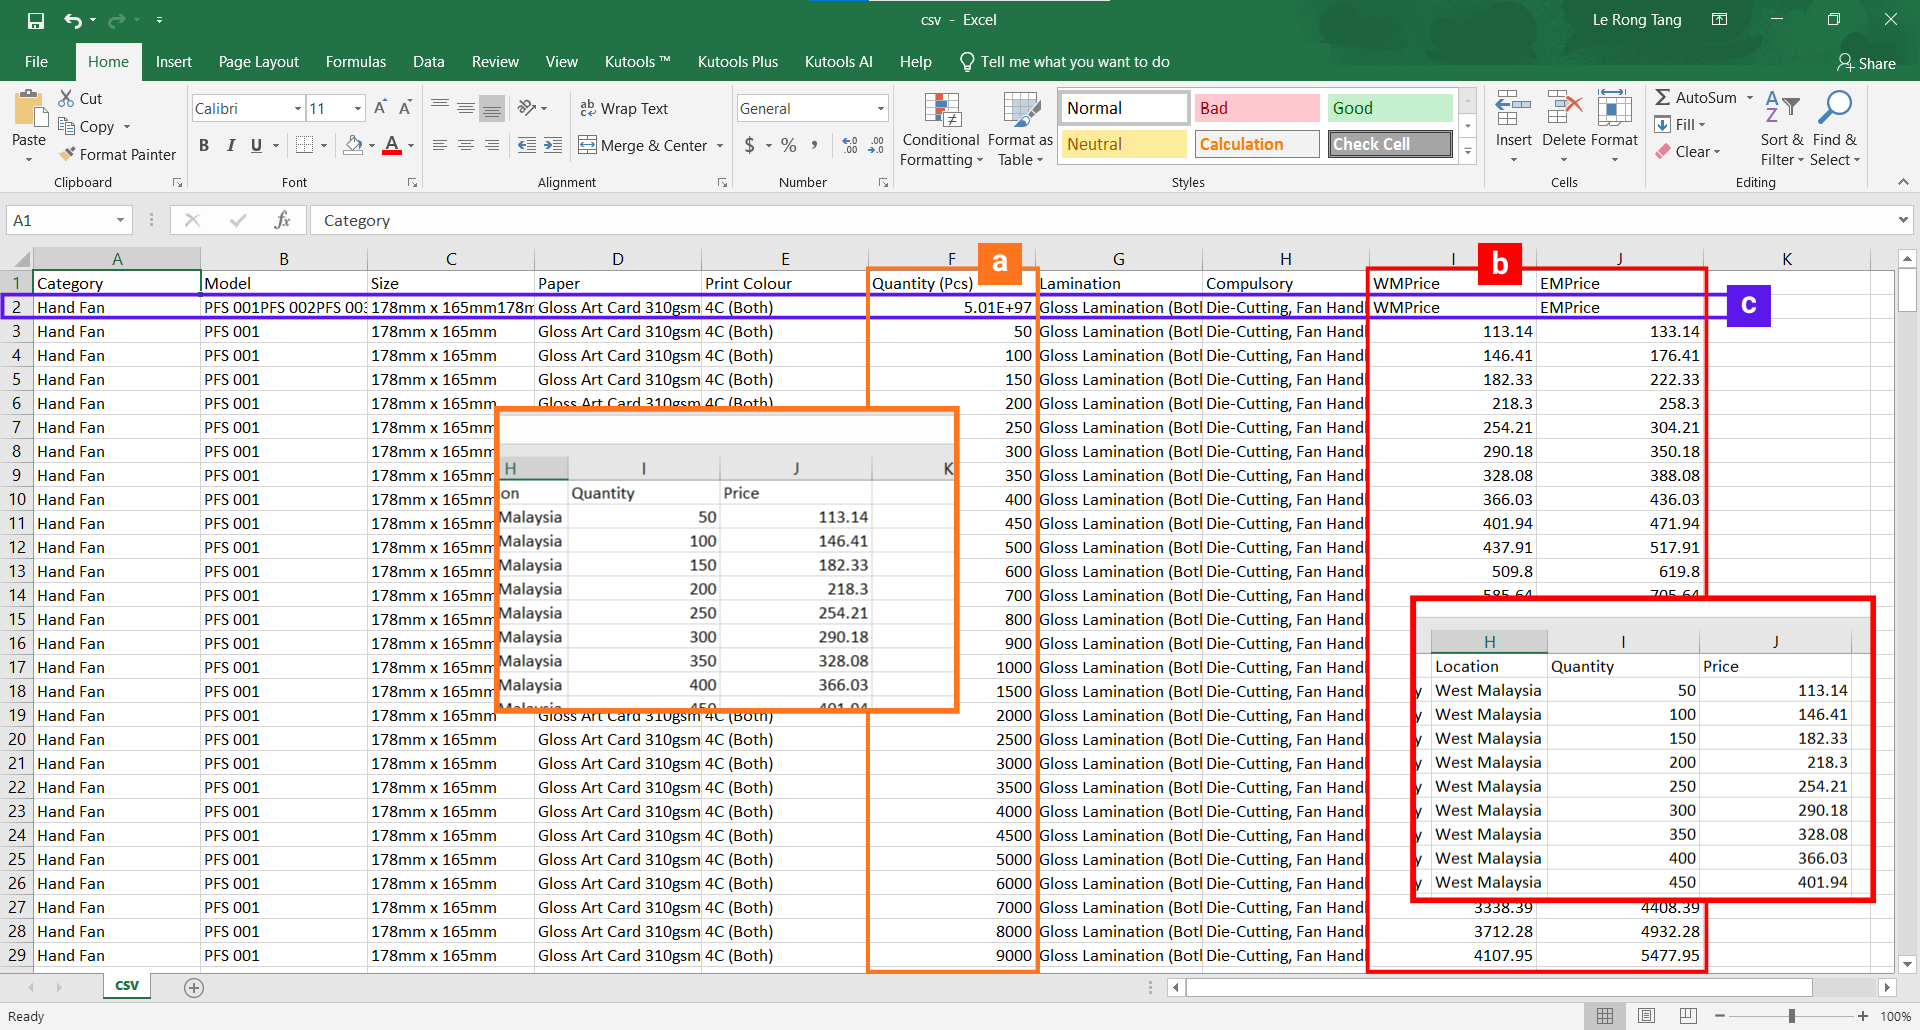Add a new sheet with plus icon
The width and height of the screenshot is (1920, 1030).
click(x=194, y=988)
